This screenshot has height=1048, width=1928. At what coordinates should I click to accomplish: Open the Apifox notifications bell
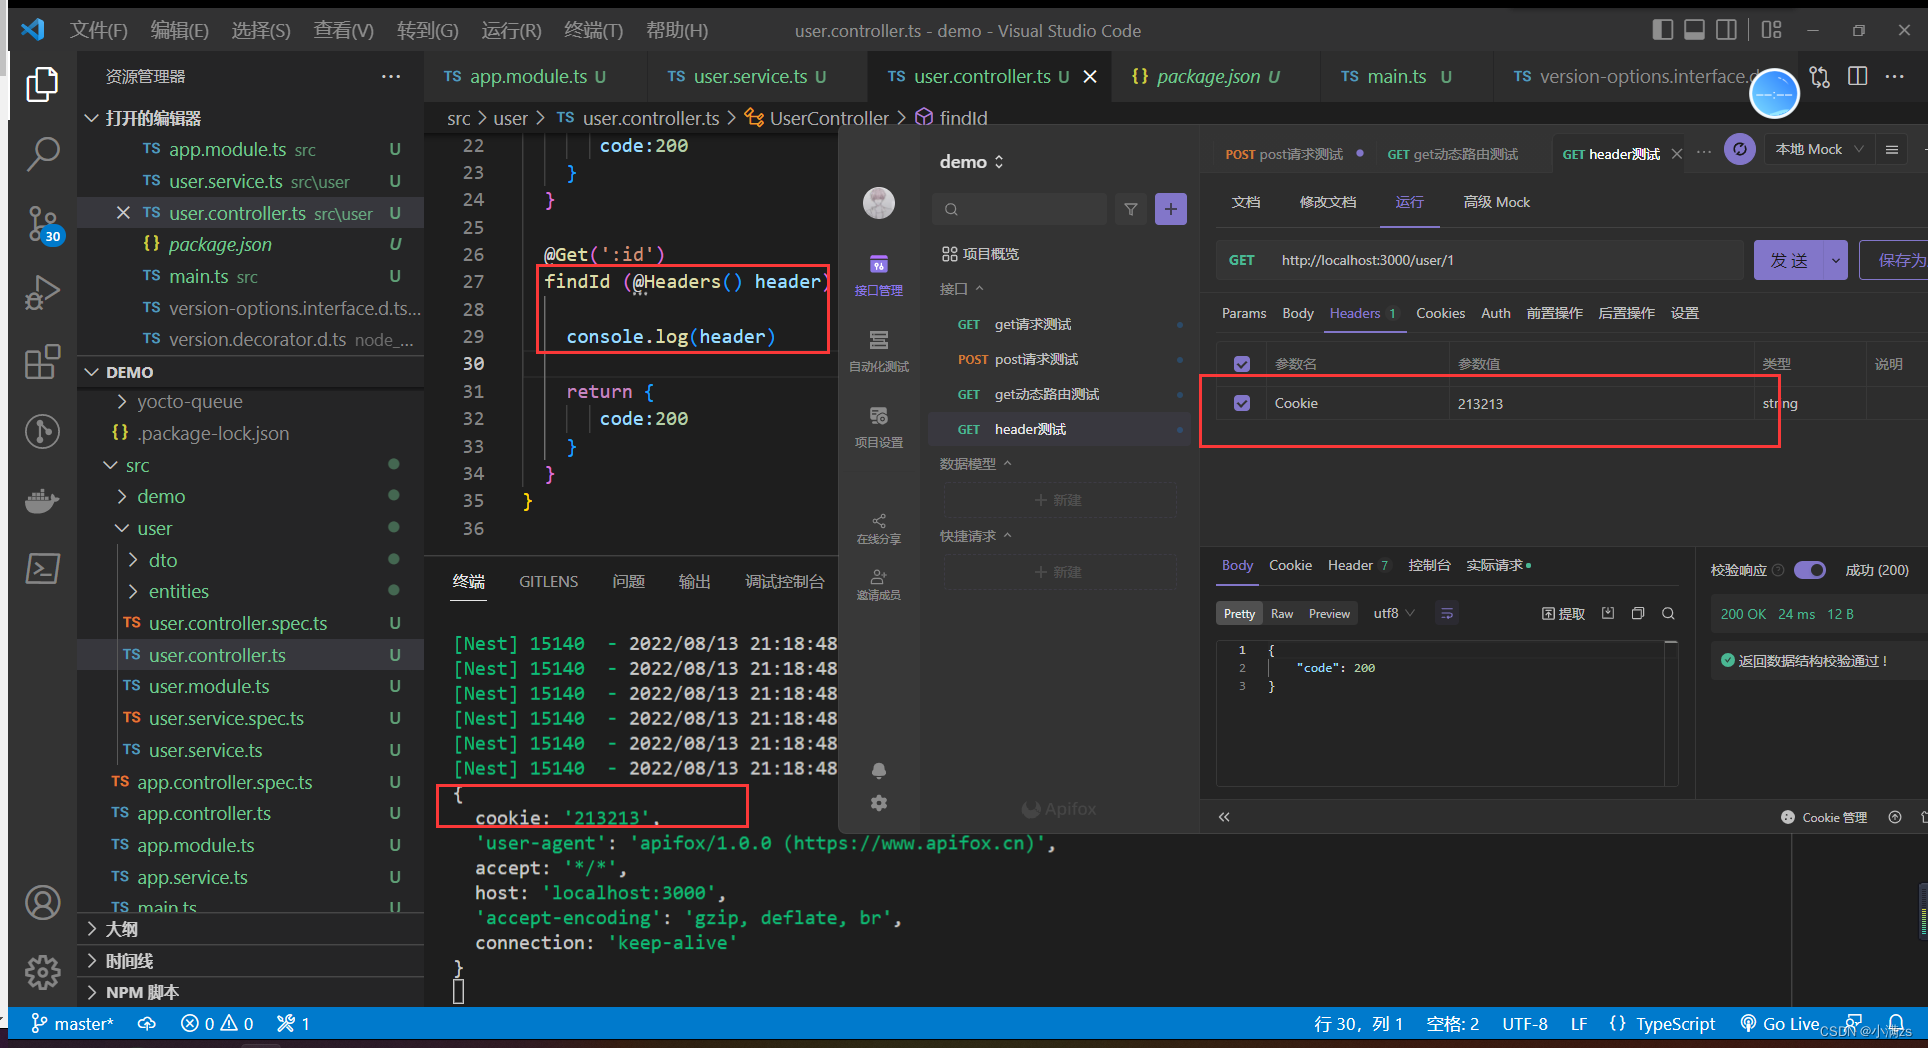[x=878, y=770]
